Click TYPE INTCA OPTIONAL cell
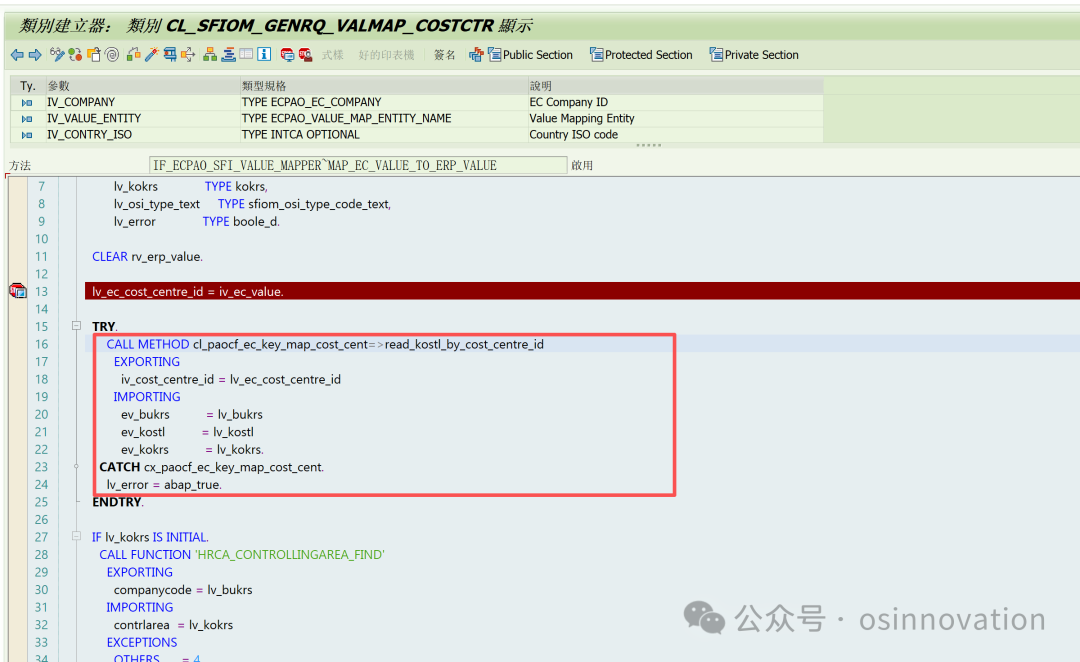1080x662 pixels. coord(300,134)
